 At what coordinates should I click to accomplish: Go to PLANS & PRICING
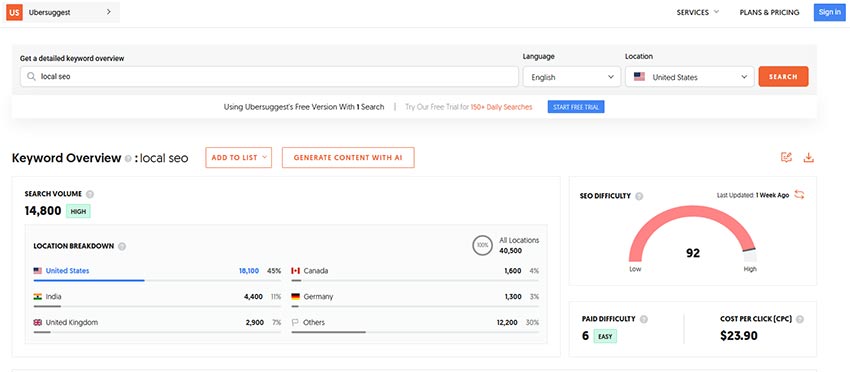click(769, 12)
